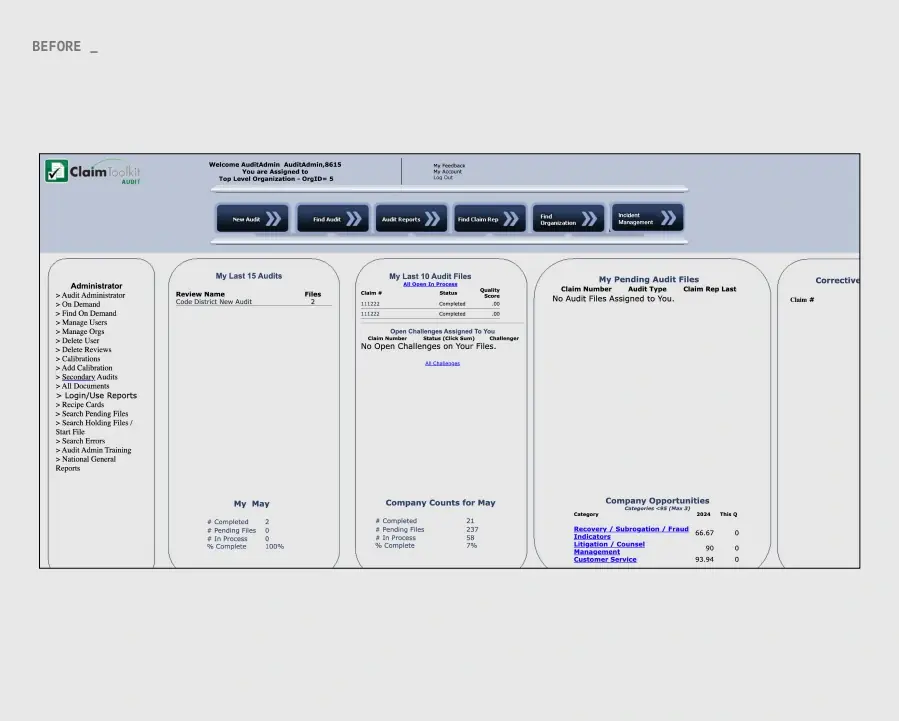
Task: Click Manage Users in the sidebar
Action: point(81,323)
